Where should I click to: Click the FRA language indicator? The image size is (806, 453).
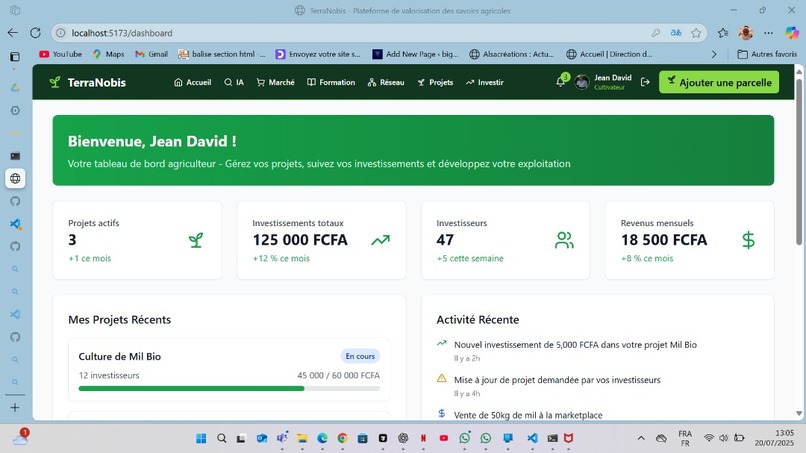685,438
